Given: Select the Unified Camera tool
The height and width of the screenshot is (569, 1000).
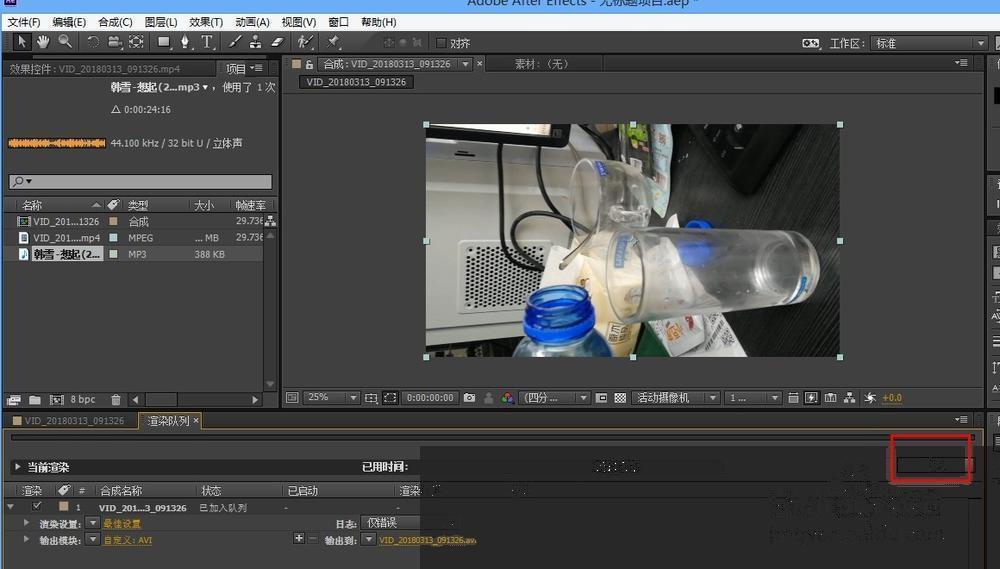Looking at the screenshot, I should [x=115, y=42].
